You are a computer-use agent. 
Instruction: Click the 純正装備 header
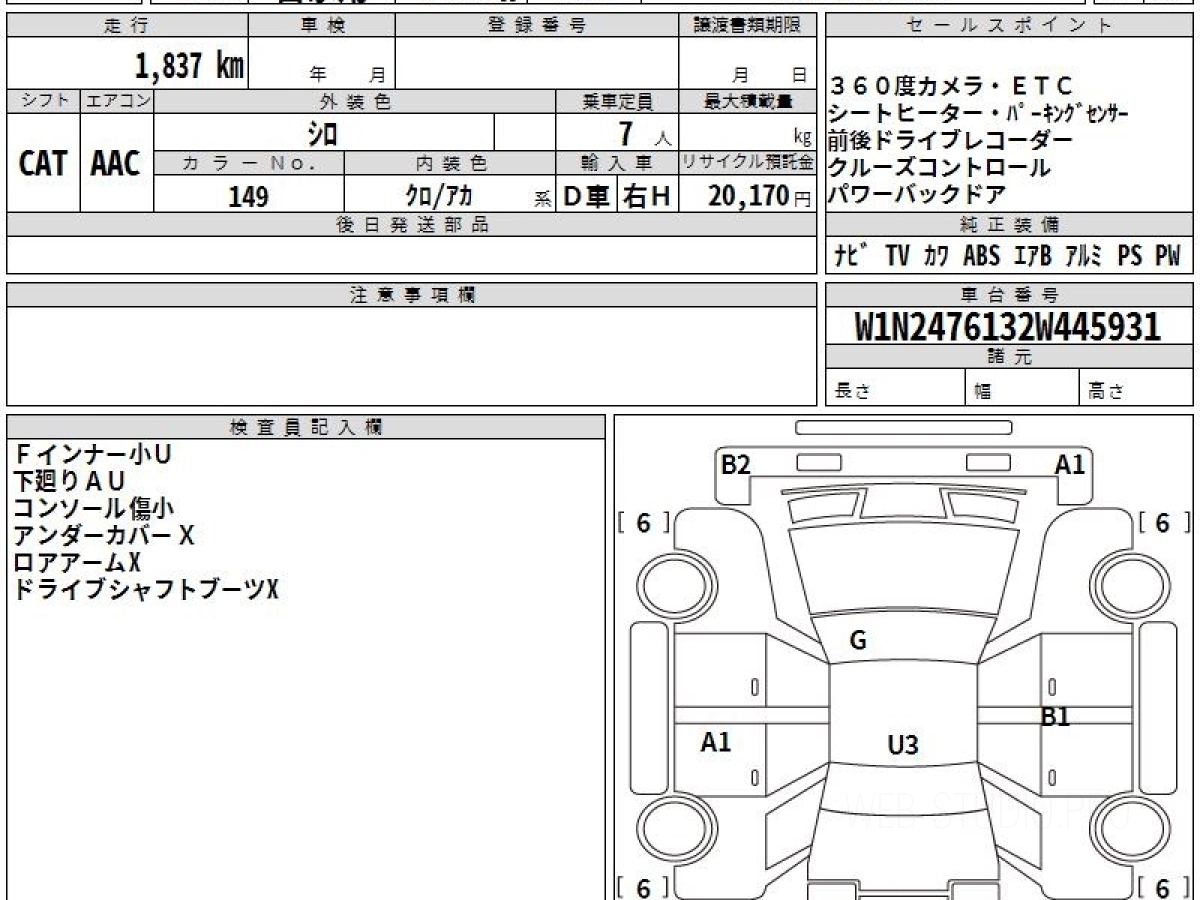click(1009, 225)
